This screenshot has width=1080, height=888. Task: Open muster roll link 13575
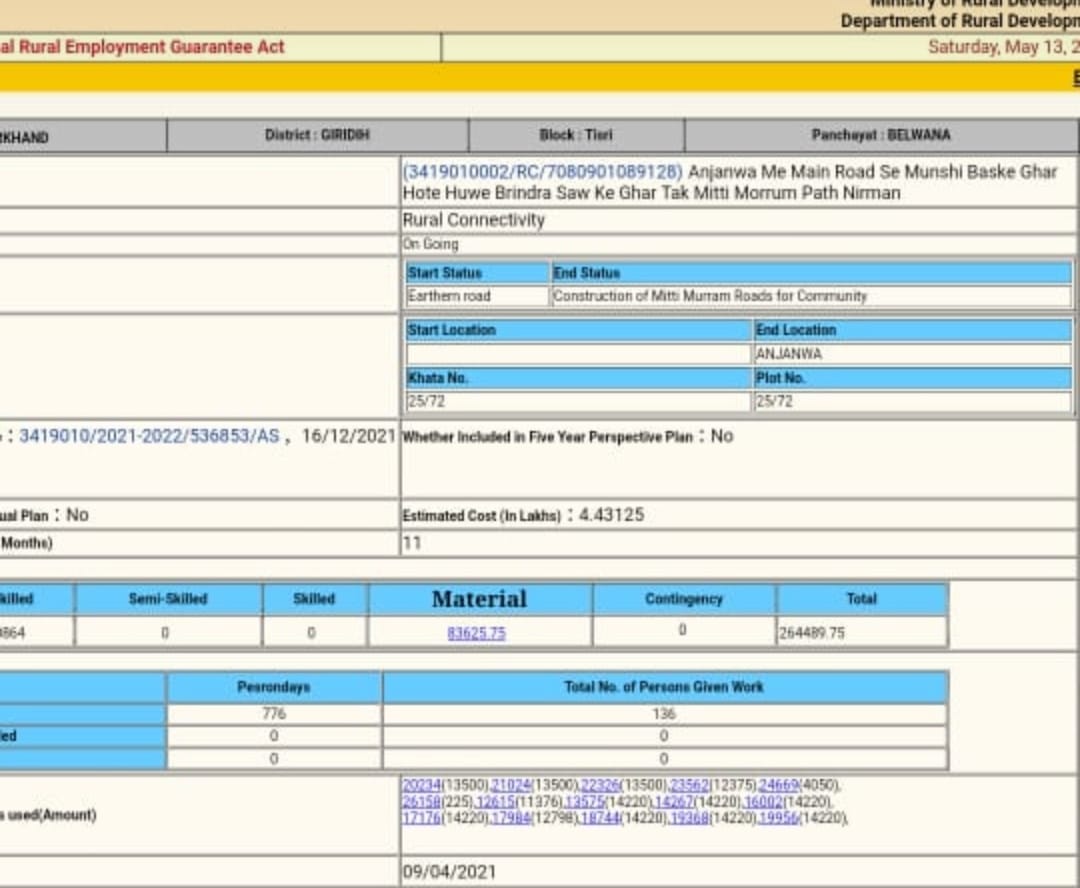pyautogui.click(x=584, y=802)
